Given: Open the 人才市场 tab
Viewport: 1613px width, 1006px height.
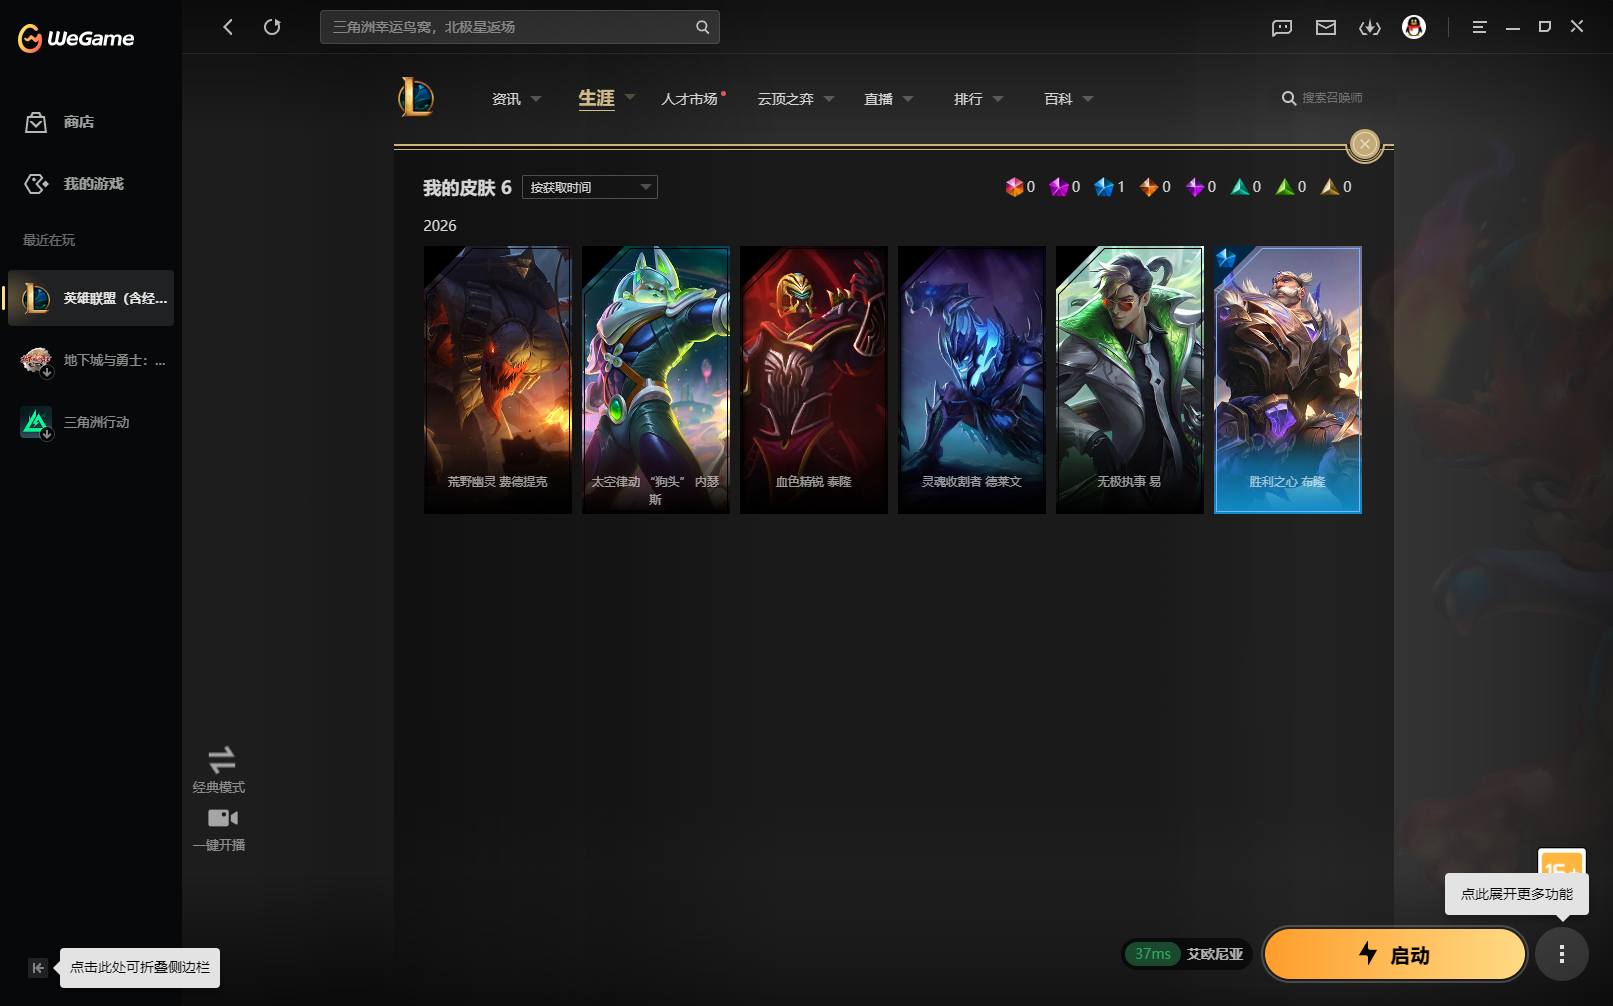Looking at the screenshot, I should click(690, 99).
